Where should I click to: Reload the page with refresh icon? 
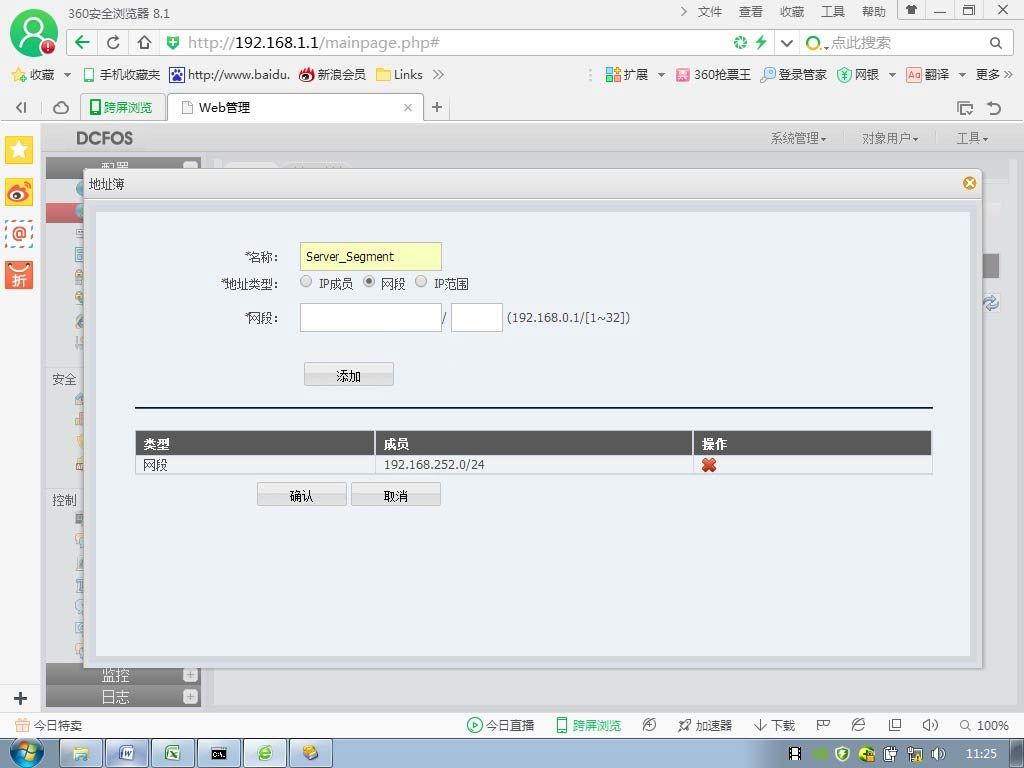point(113,42)
